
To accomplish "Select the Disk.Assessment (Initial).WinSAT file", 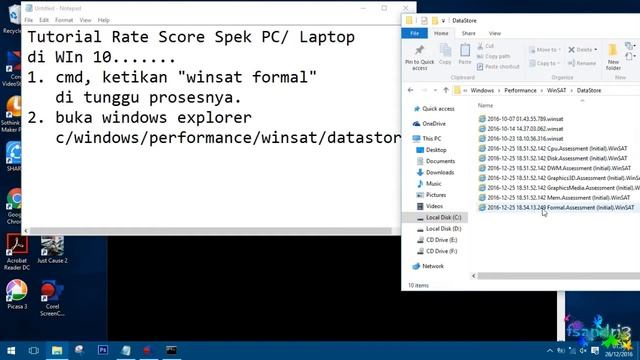I will [553, 158].
